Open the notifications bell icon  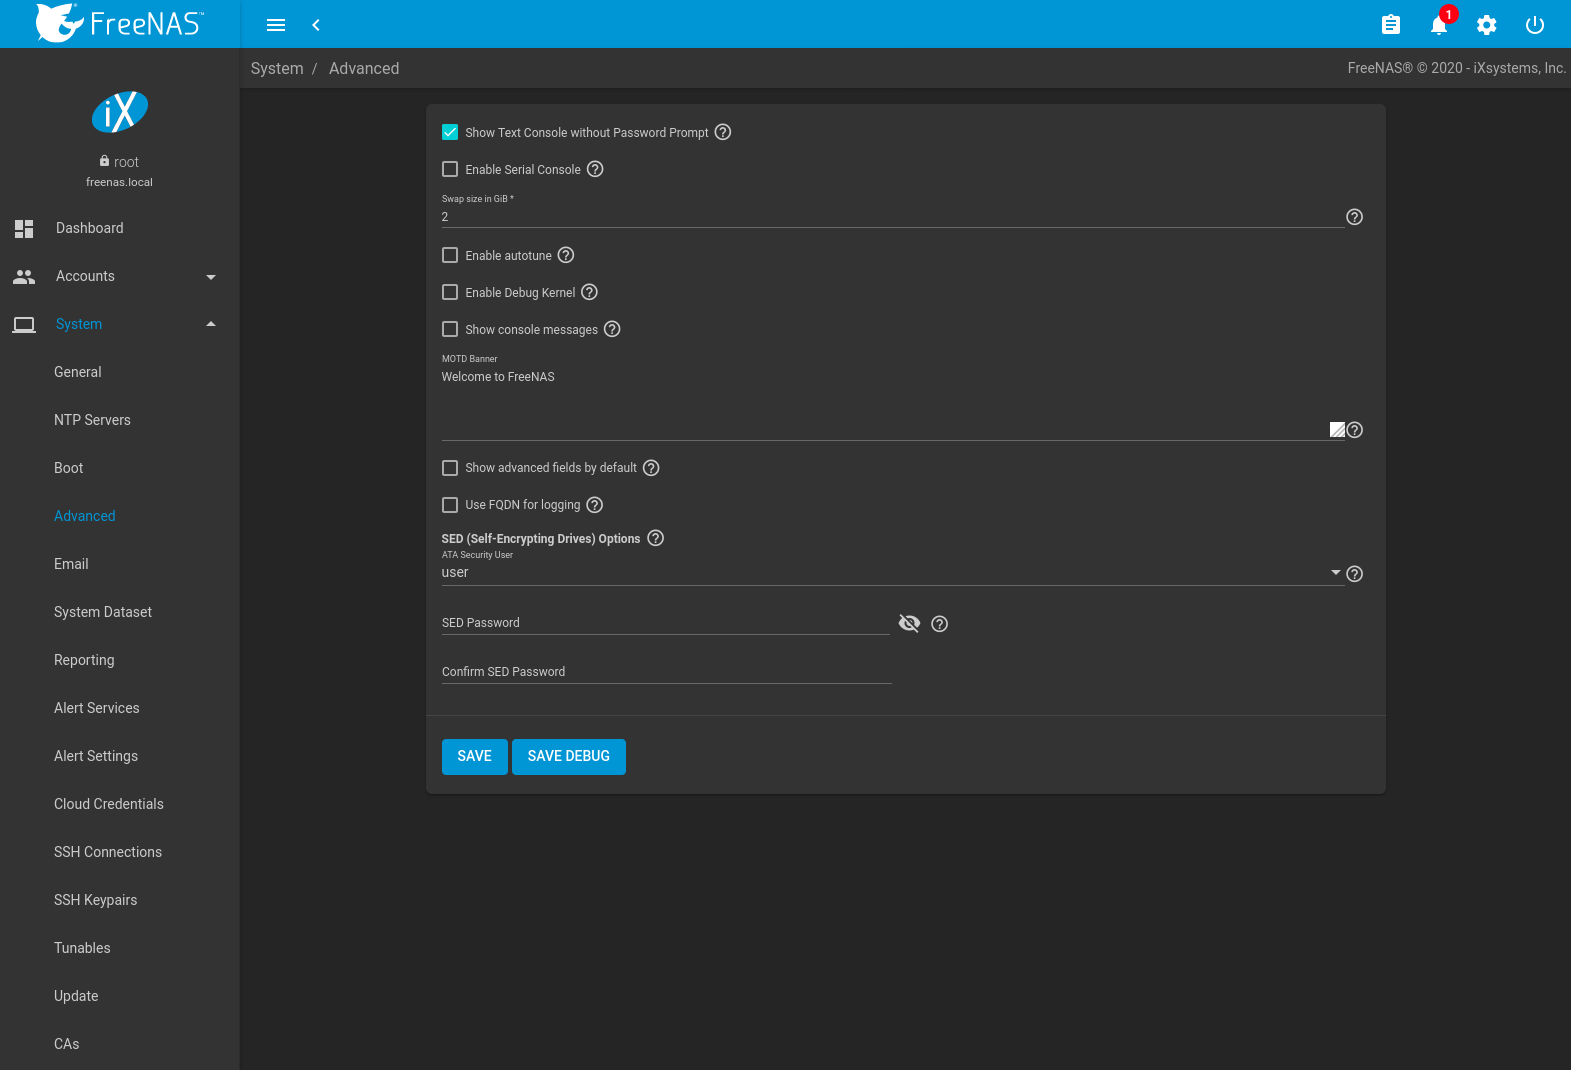[1438, 25]
